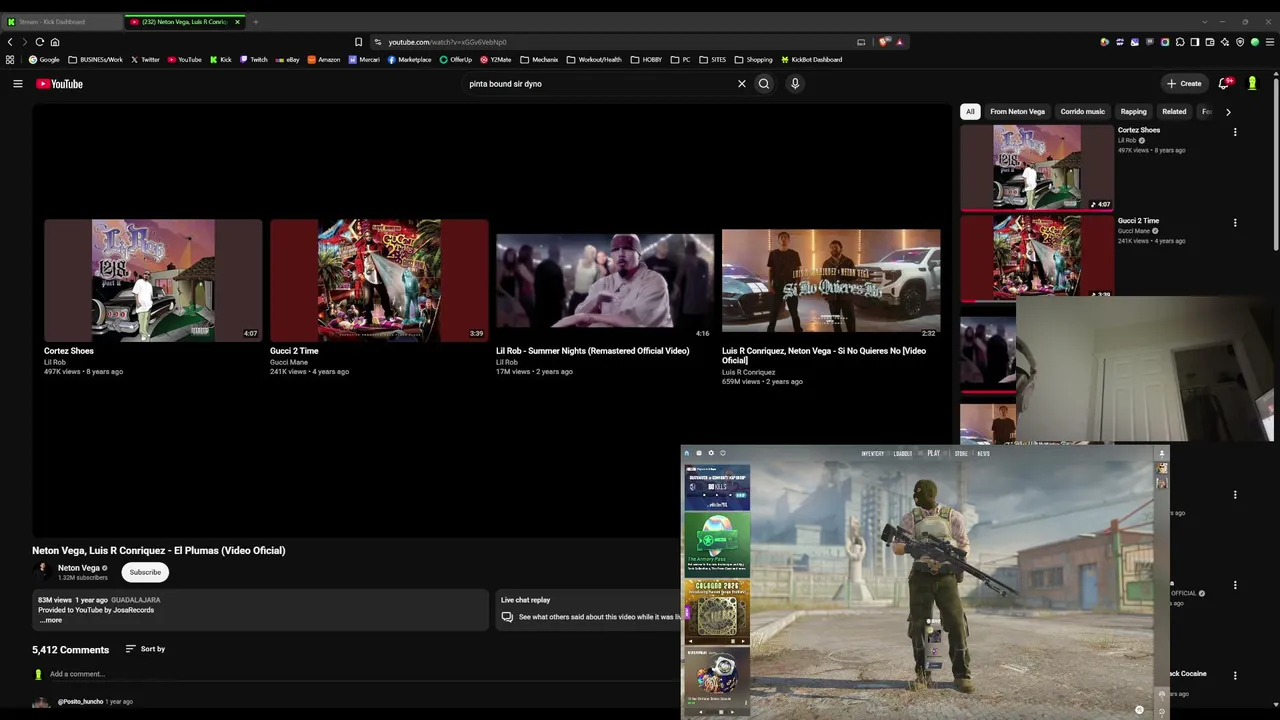Expand the video description with ...more
The height and width of the screenshot is (720, 1280).
pos(50,620)
